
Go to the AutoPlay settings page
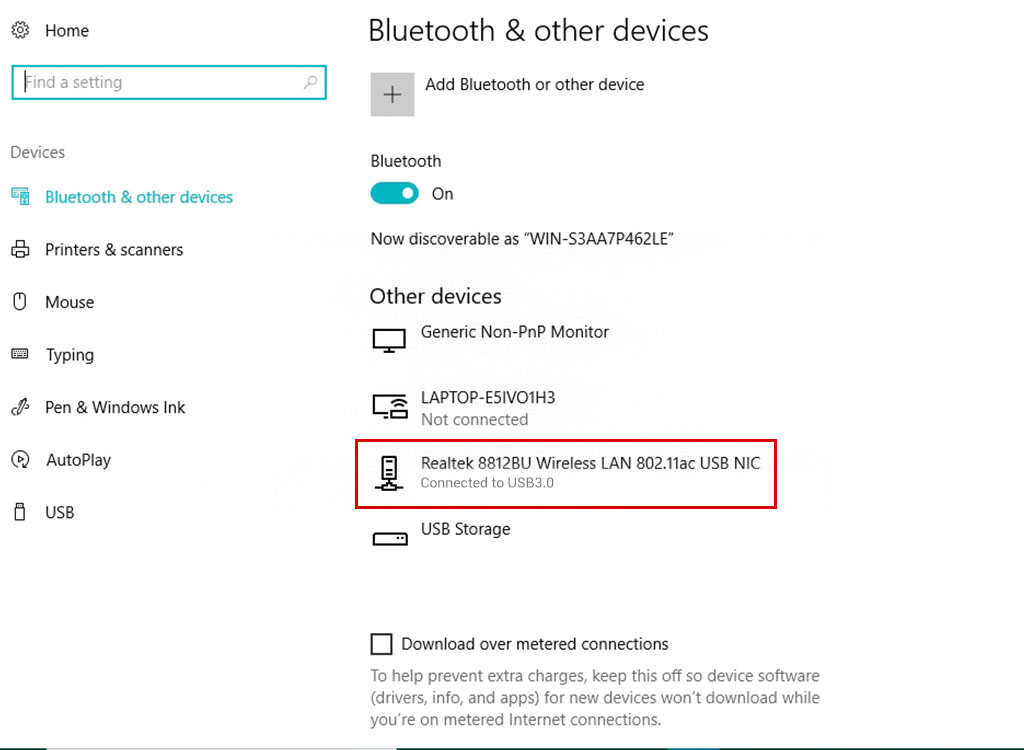coord(78,460)
